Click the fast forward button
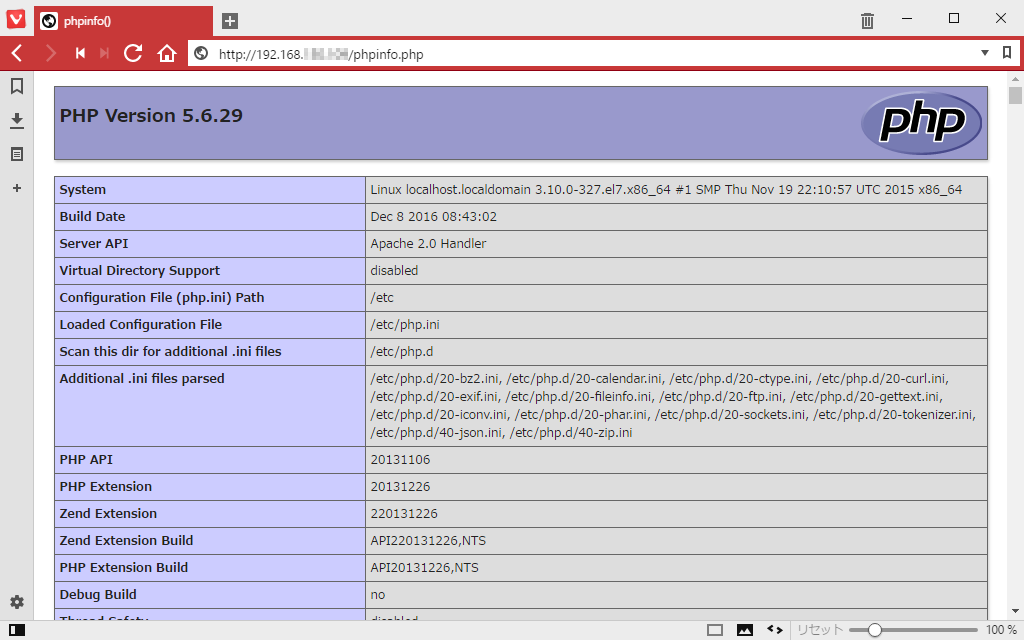 tap(104, 54)
